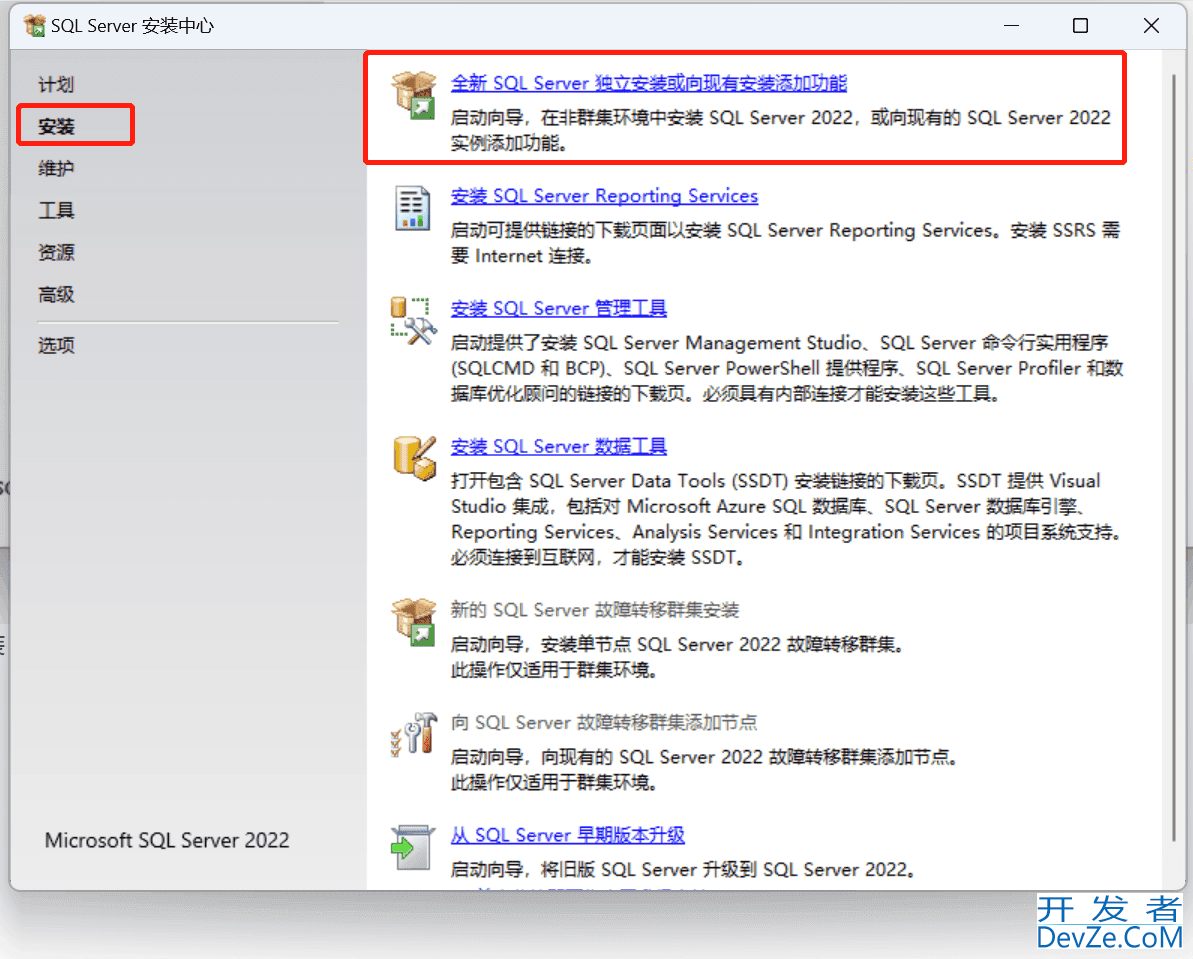Open the 维护 sidebar section
The height and width of the screenshot is (959, 1193).
(x=56, y=168)
